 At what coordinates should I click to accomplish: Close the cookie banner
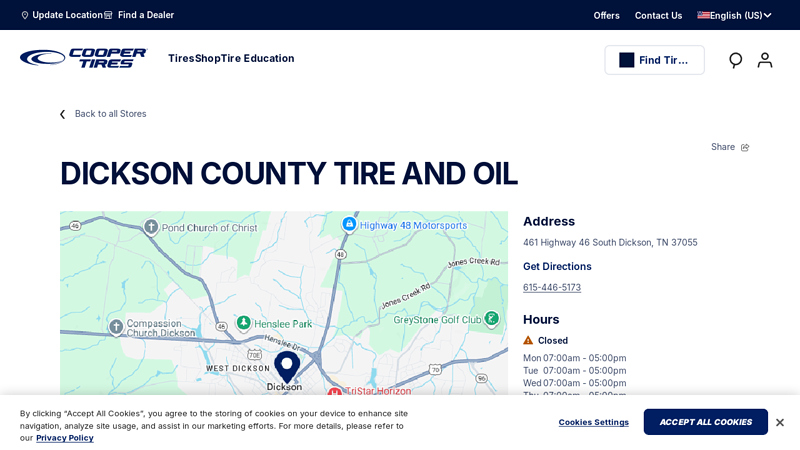(x=780, y=422)
